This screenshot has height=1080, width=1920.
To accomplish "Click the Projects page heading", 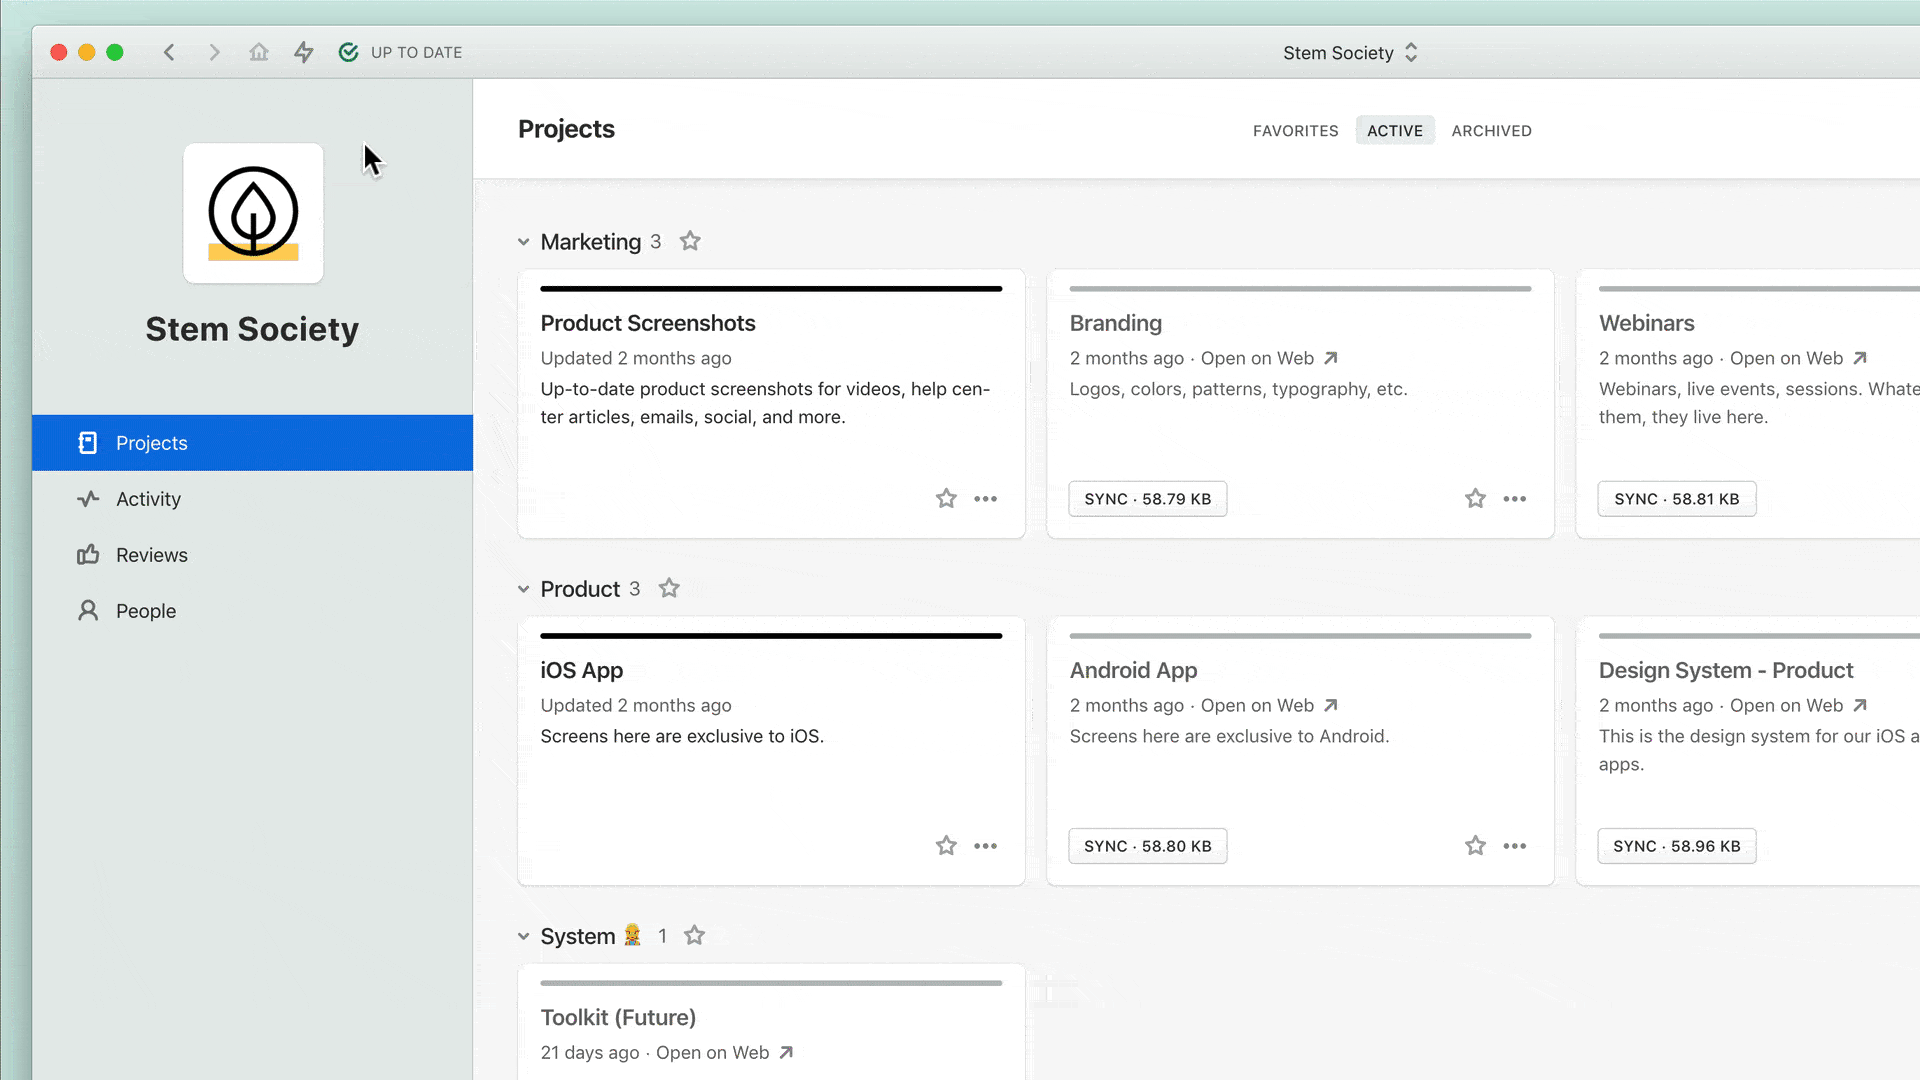I will point(566,129).
